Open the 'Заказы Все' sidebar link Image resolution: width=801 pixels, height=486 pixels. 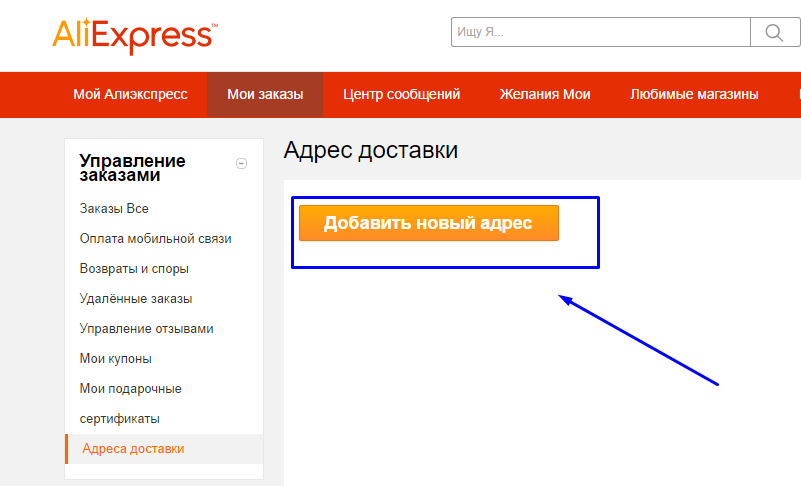pos(114,209)
